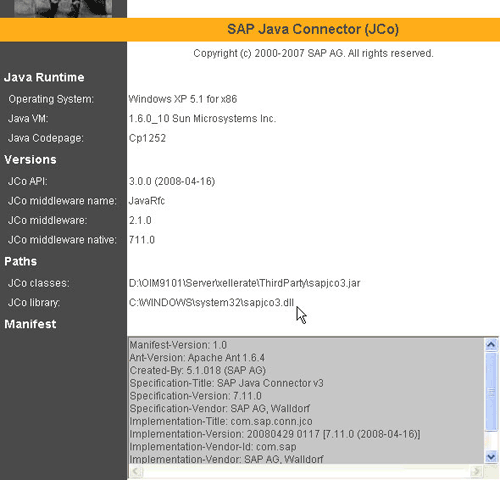Click the Created-By: 5.1.018 (SAP AG) line

(x=198, y=370)
